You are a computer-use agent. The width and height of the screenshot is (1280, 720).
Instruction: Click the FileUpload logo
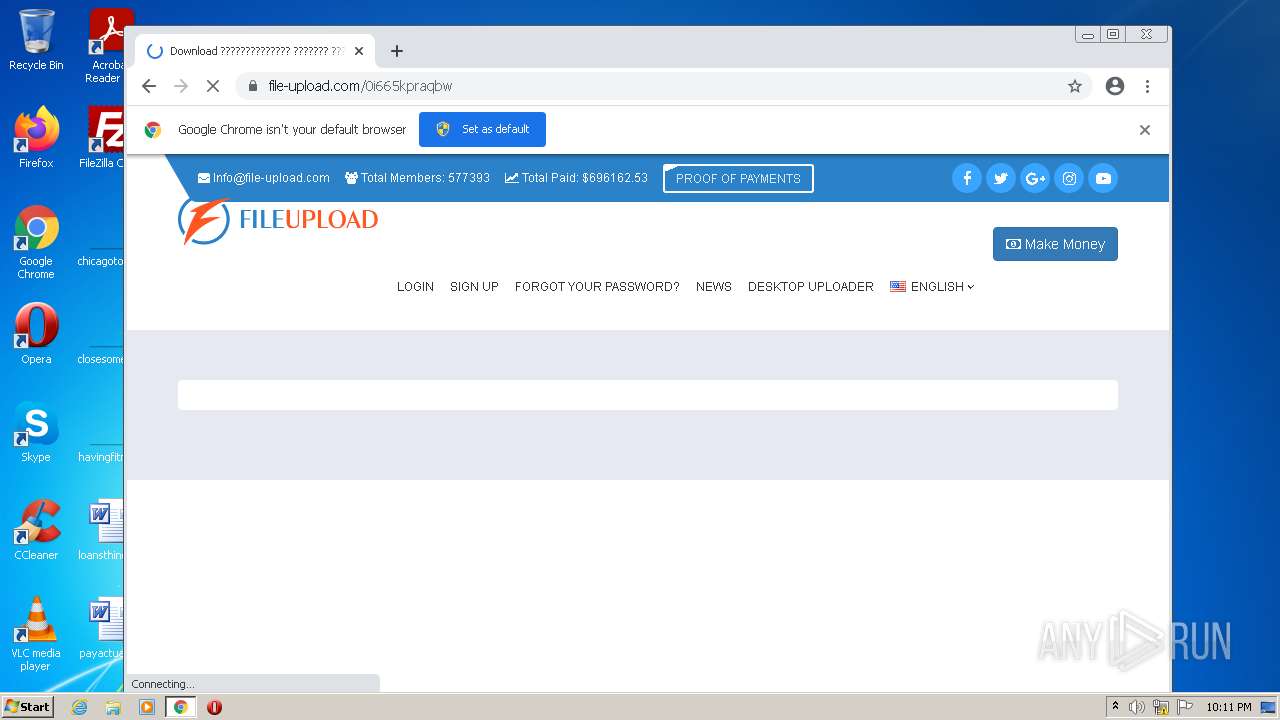click(x=278, y=220)
